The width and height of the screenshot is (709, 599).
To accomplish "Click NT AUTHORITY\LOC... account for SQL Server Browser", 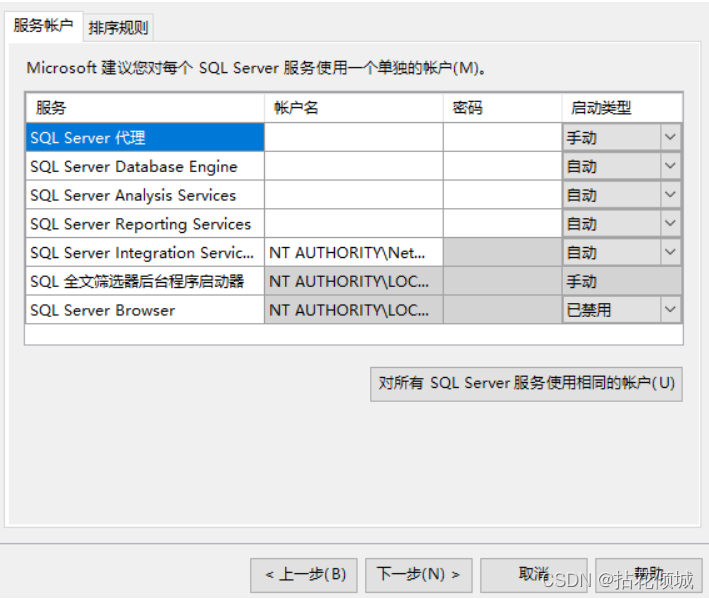I will 354,310.
